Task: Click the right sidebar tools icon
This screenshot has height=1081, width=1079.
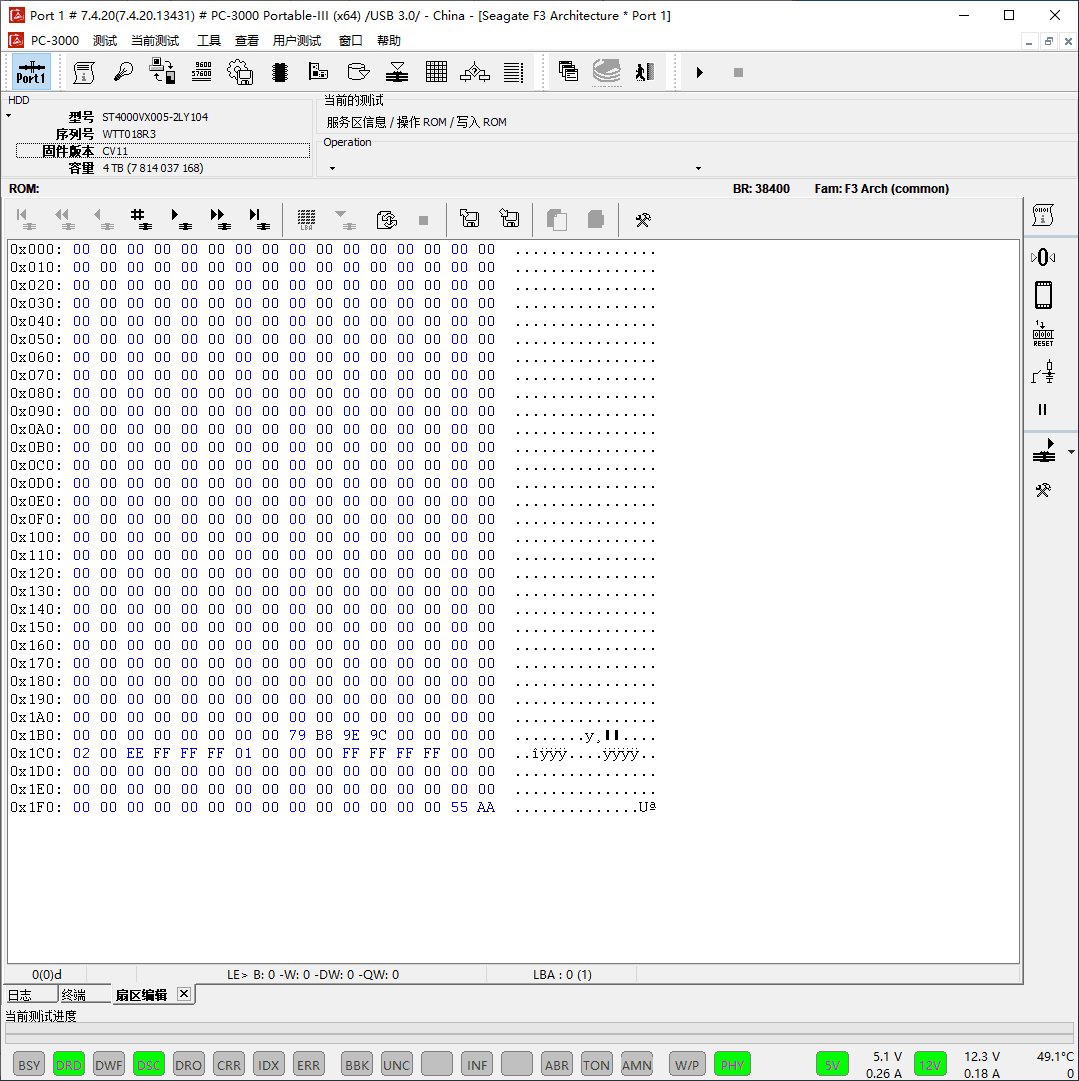Action: click(x=1043, y=490)
